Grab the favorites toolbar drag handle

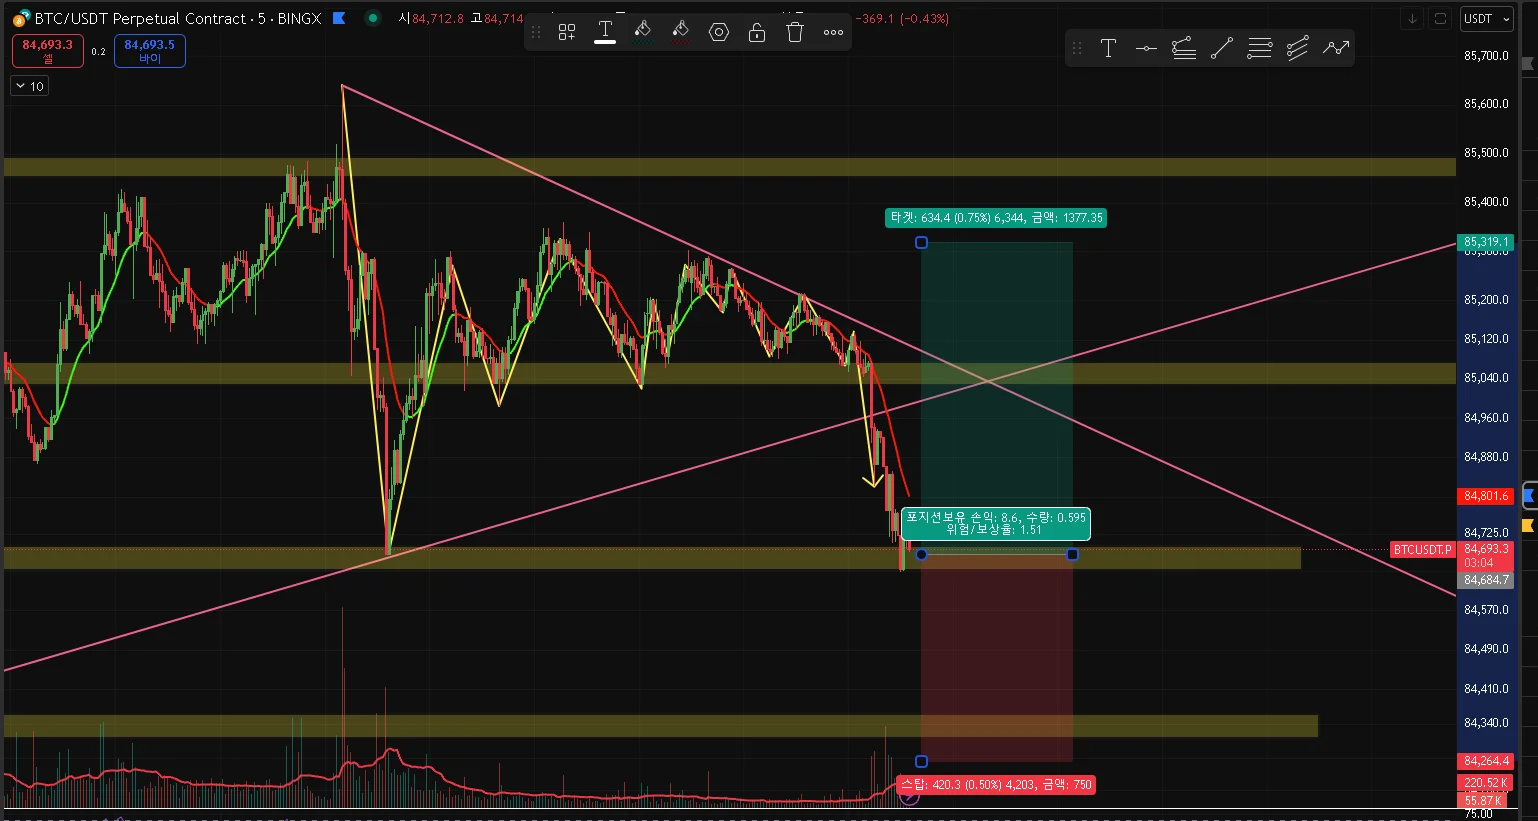click(x=1077, y=48)
